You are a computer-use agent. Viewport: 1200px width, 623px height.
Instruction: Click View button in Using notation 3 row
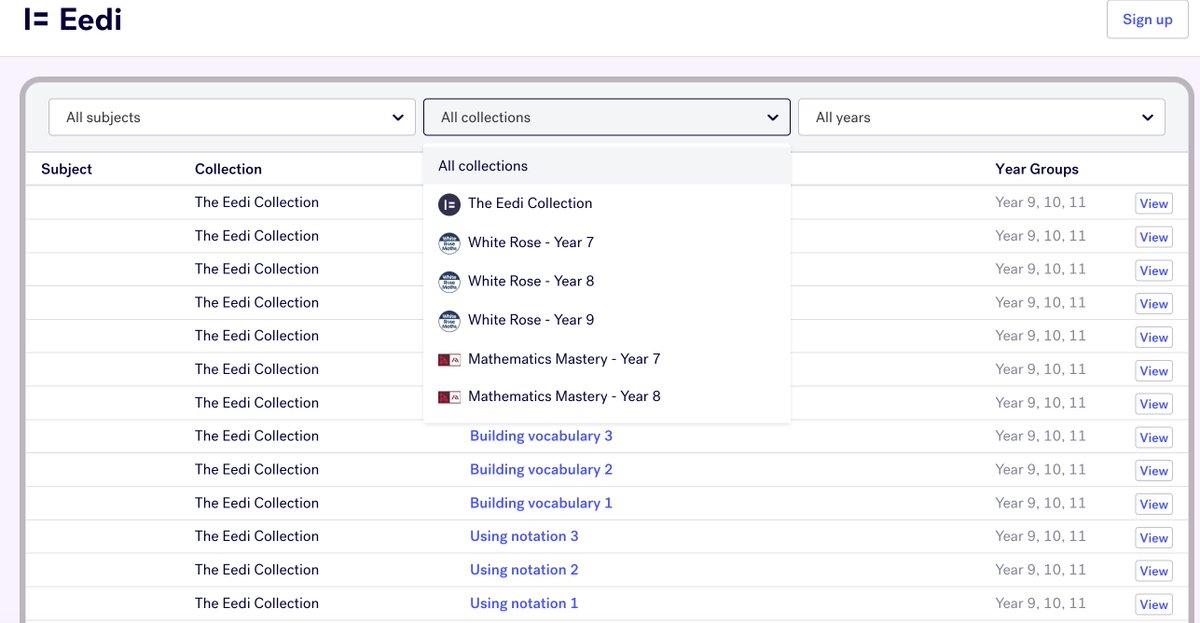point(1153,538)
